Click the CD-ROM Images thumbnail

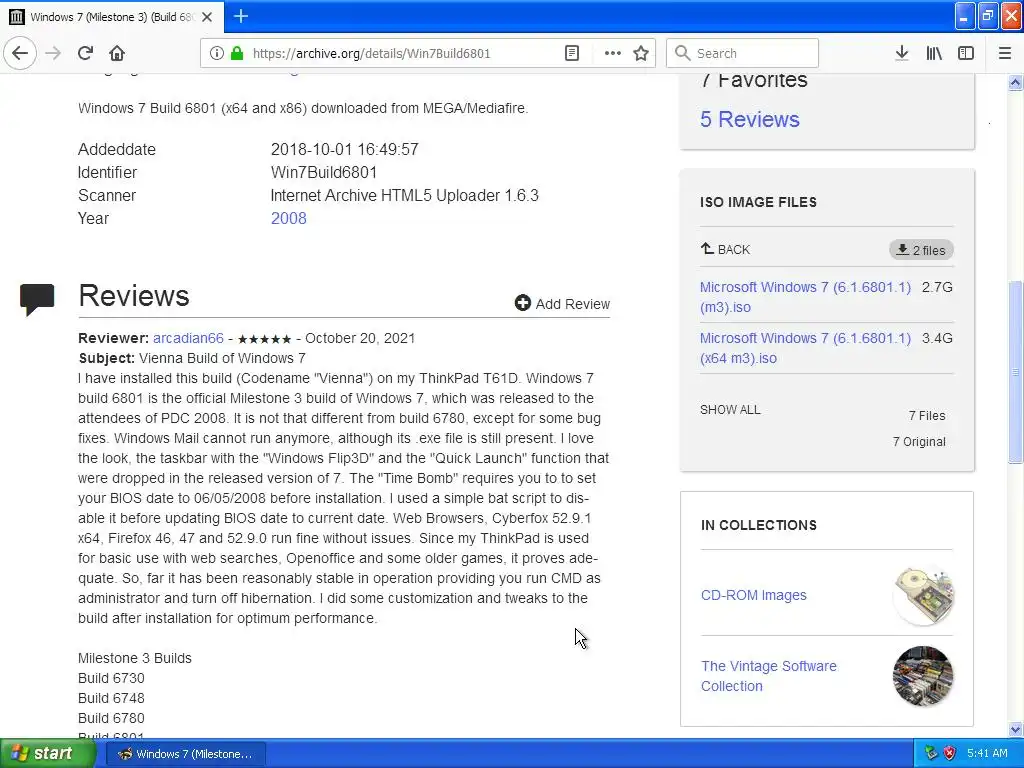tap(923, 596)
